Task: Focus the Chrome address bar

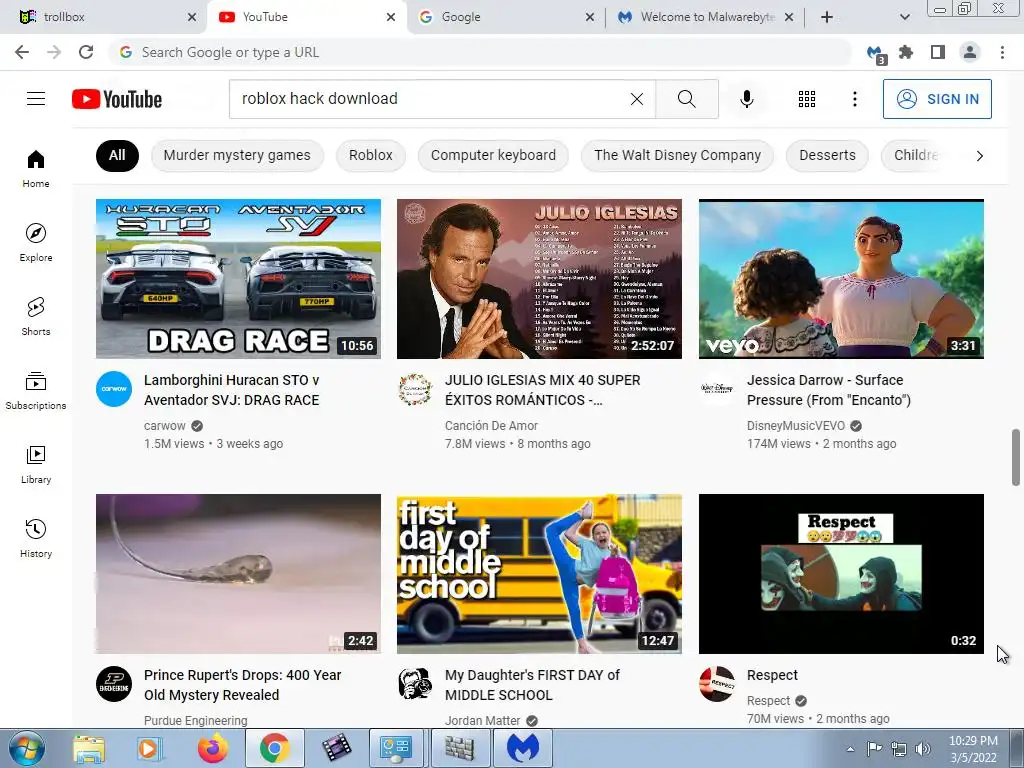Action: click(x=480, y=52)
